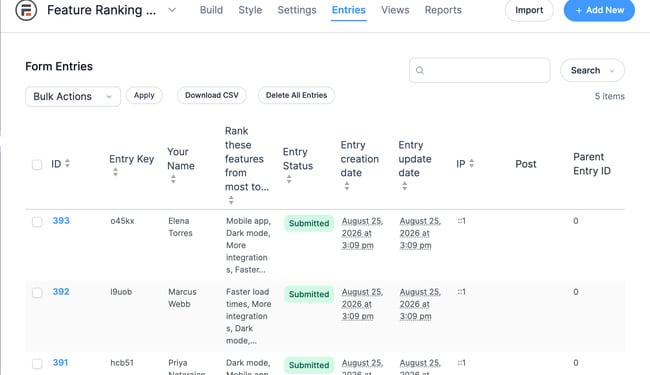
Task: Click the Formidable Forms logo icon
Action: tap(26, 10)
